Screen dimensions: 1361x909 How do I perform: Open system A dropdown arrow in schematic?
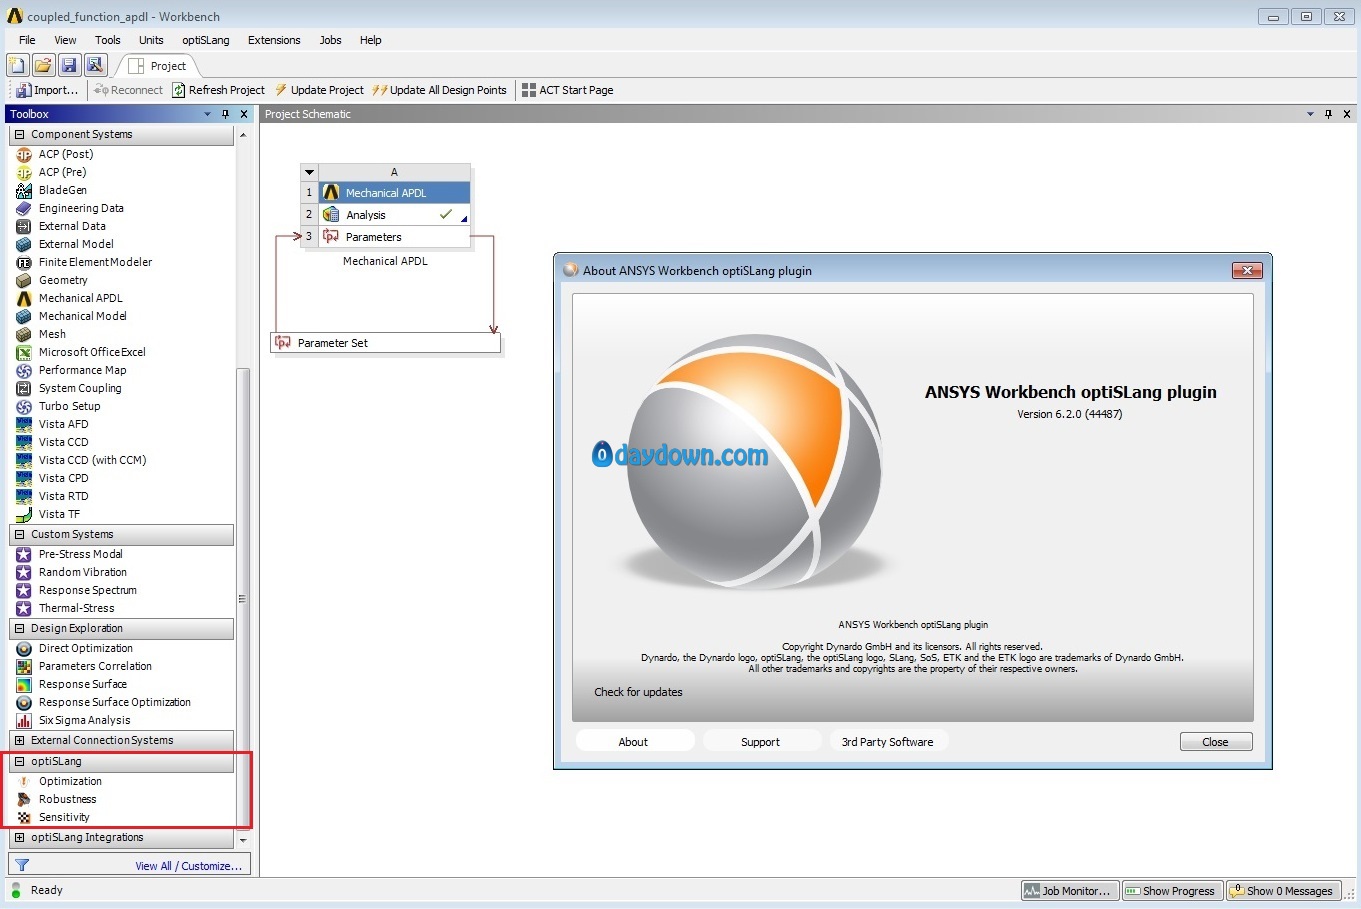point(310,172)
